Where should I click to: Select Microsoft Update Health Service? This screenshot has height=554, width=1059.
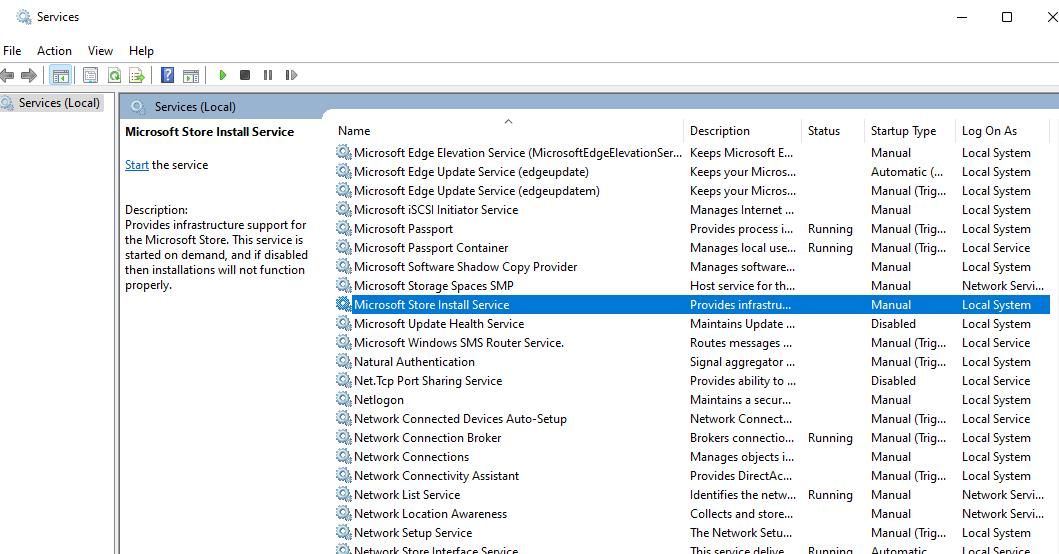(439, 324)
